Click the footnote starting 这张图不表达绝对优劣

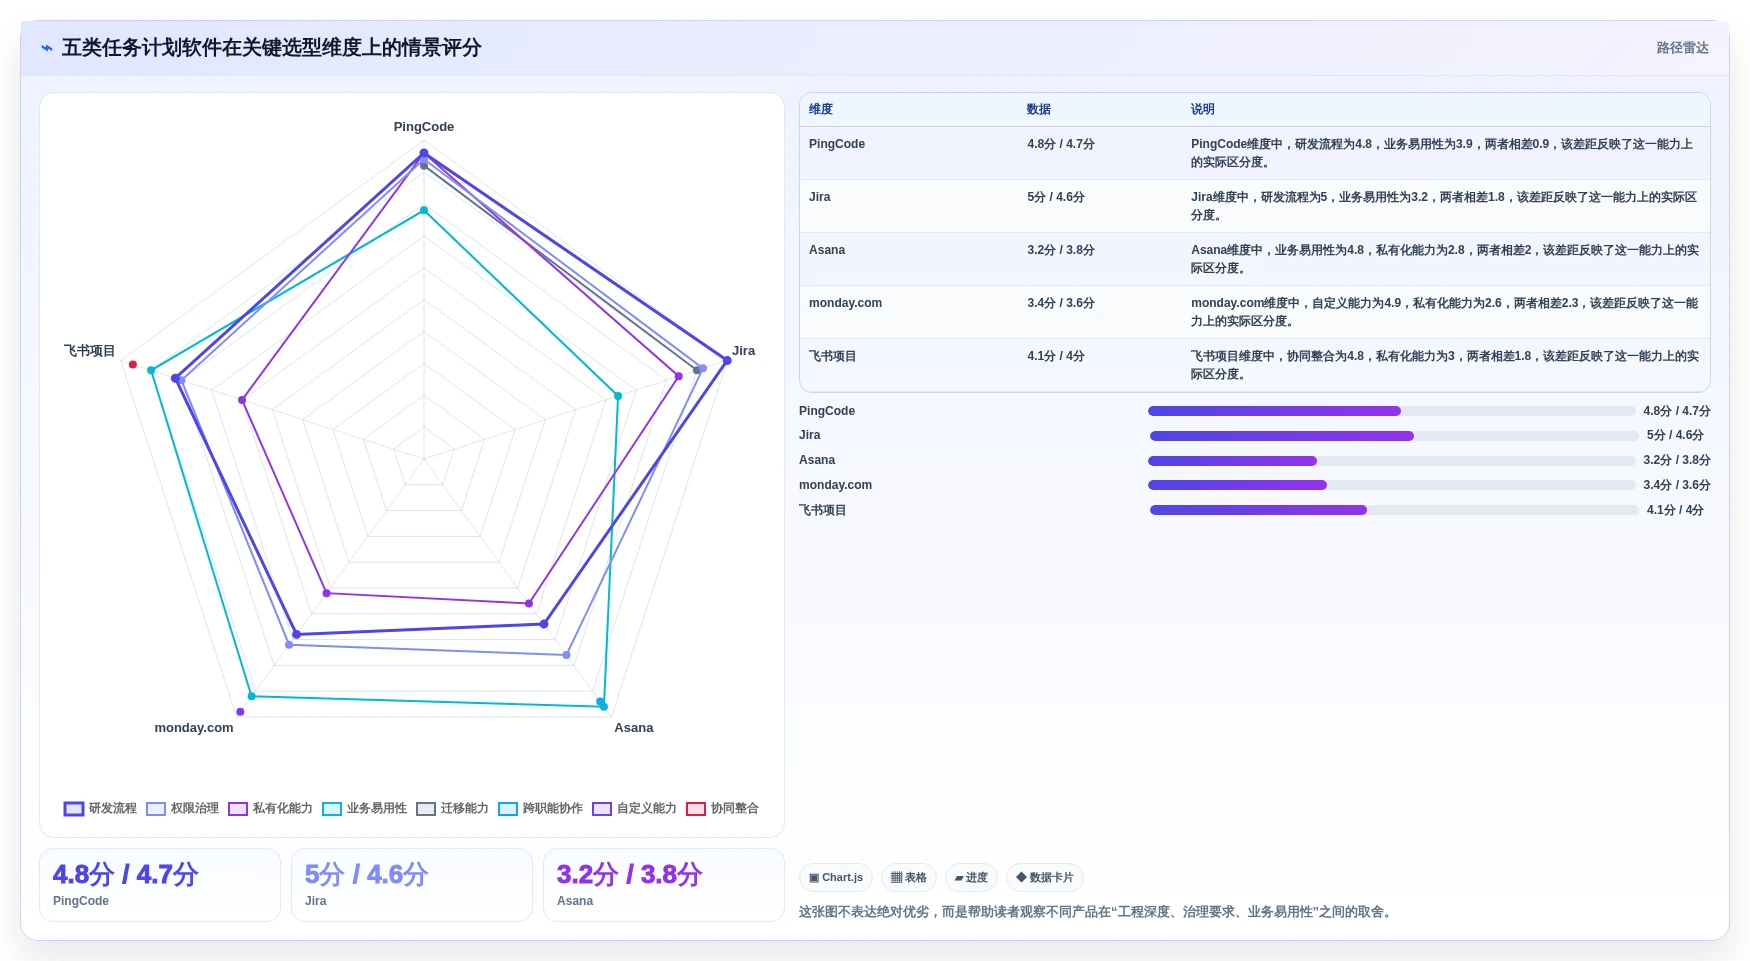(1097, 912)
